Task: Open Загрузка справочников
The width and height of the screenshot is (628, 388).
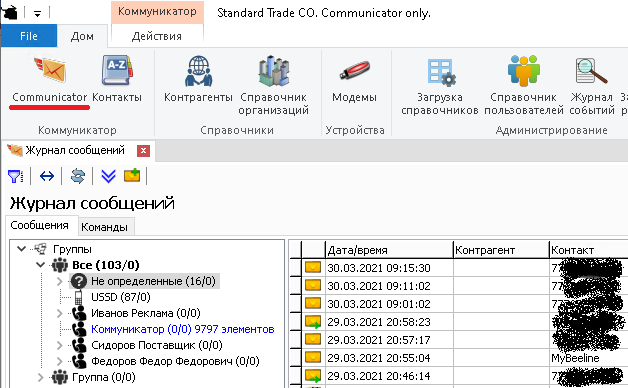Action: coord(440,85)
